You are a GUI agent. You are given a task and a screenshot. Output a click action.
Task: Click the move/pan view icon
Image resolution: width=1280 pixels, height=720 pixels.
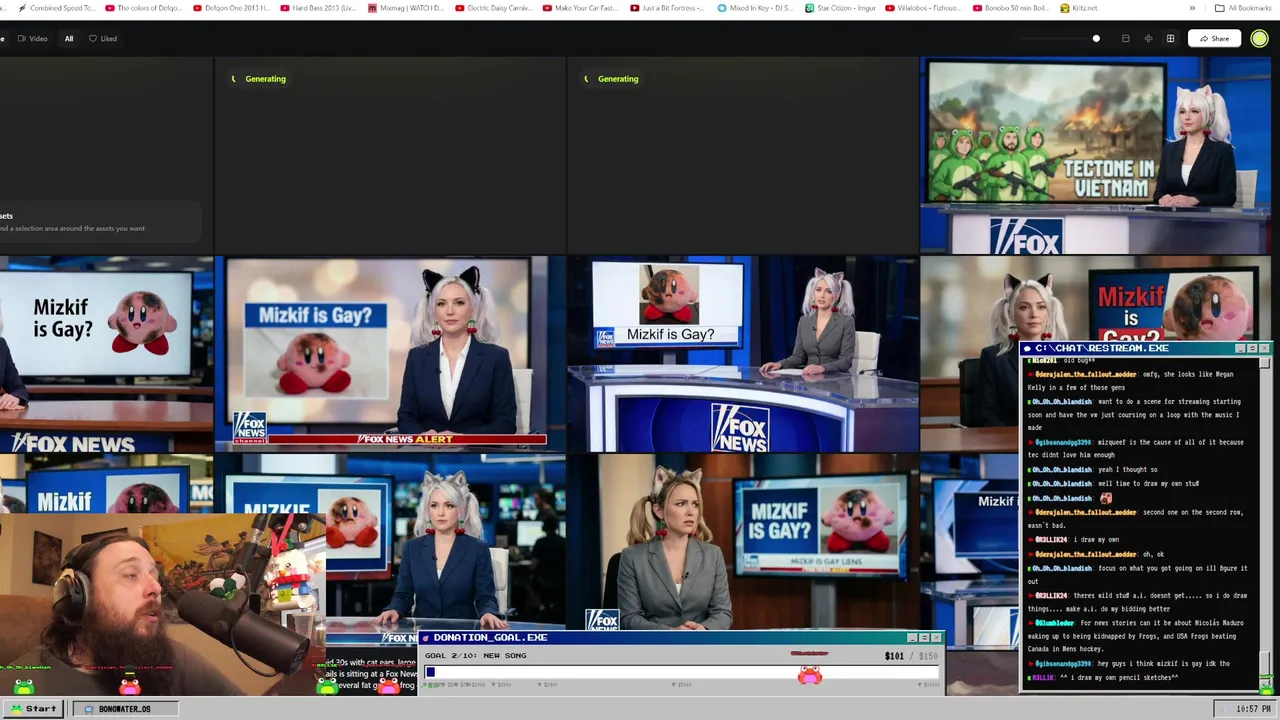click(x=1148, y=39)
